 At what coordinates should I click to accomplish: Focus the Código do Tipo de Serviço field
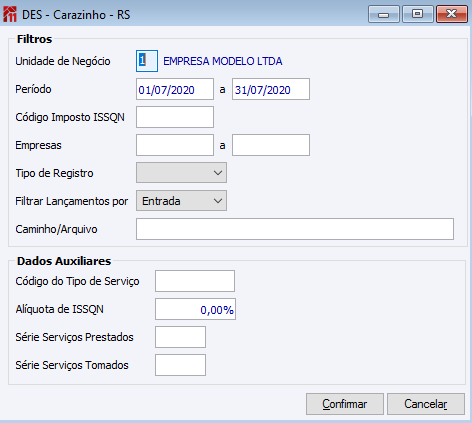195,281
